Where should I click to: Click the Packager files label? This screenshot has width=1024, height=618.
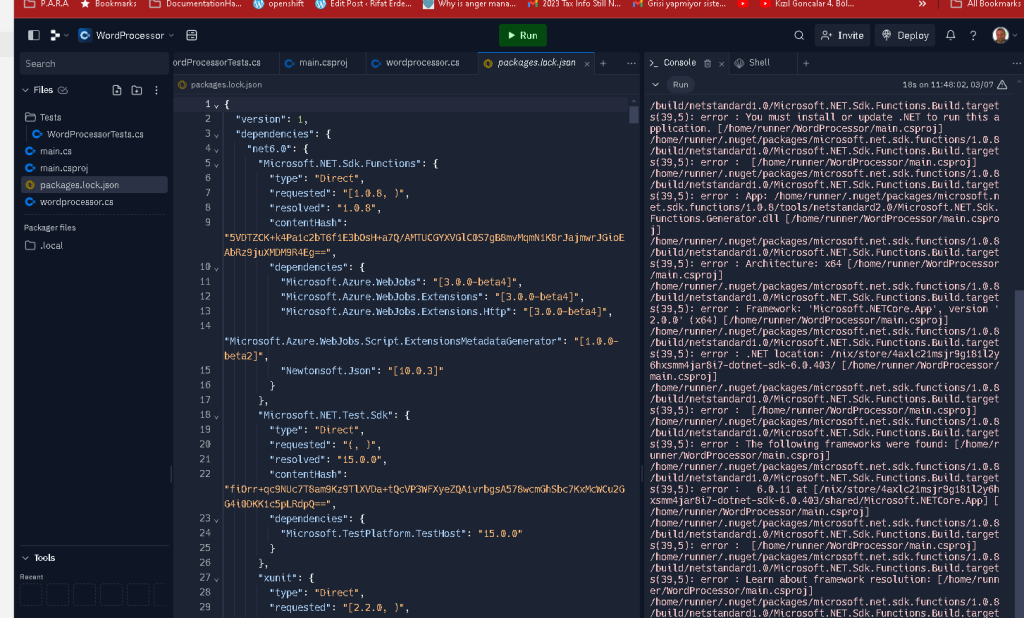coord(50,228)
